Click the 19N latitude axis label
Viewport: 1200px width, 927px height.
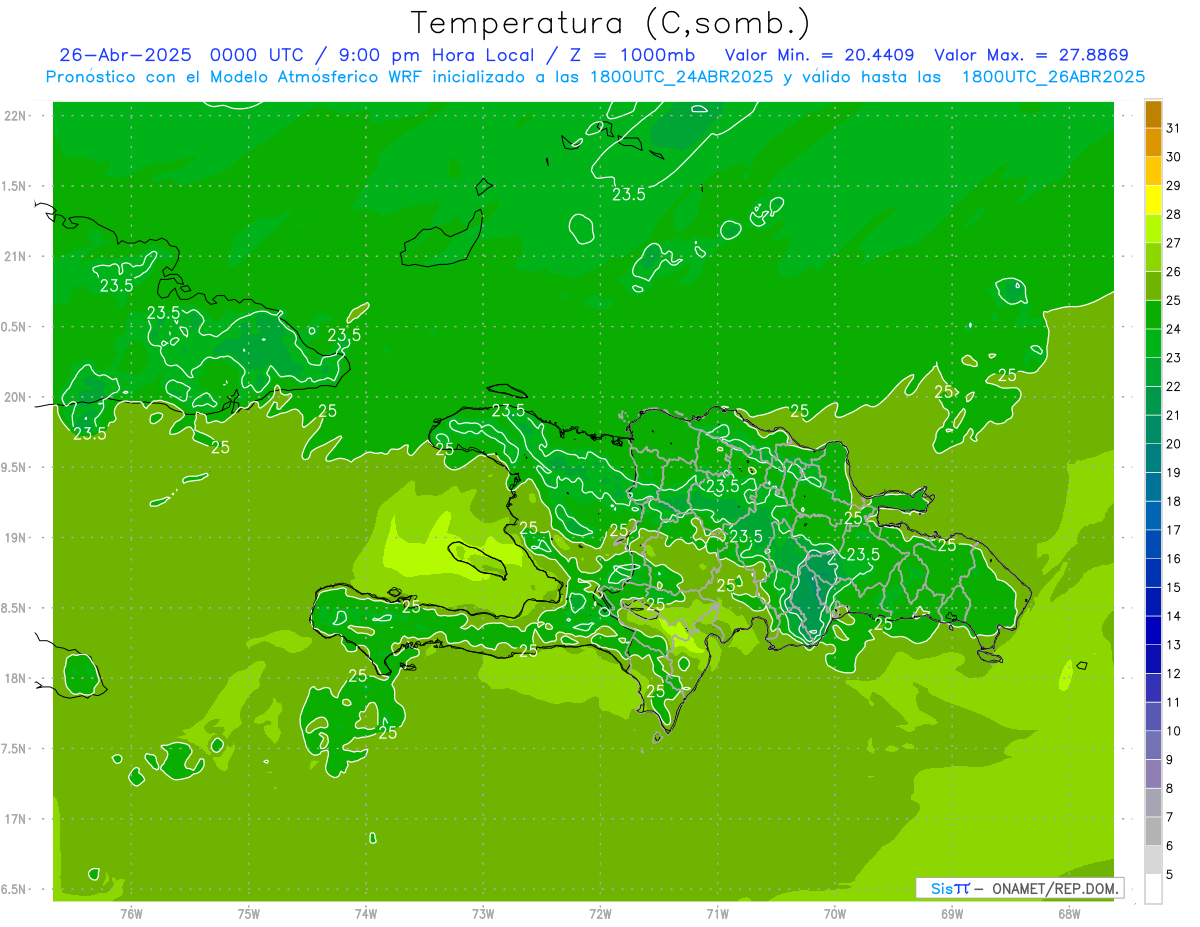(16, 537)
